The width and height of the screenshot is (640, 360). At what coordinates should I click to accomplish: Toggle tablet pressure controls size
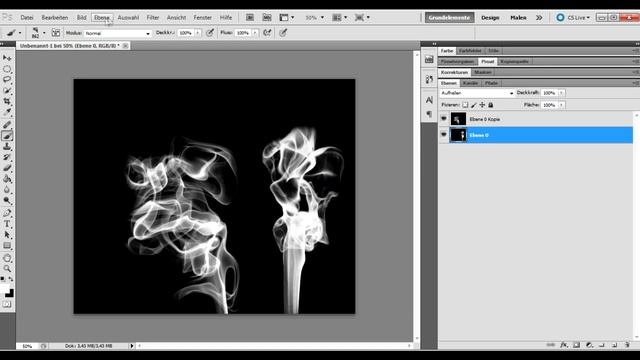point(283,33)
